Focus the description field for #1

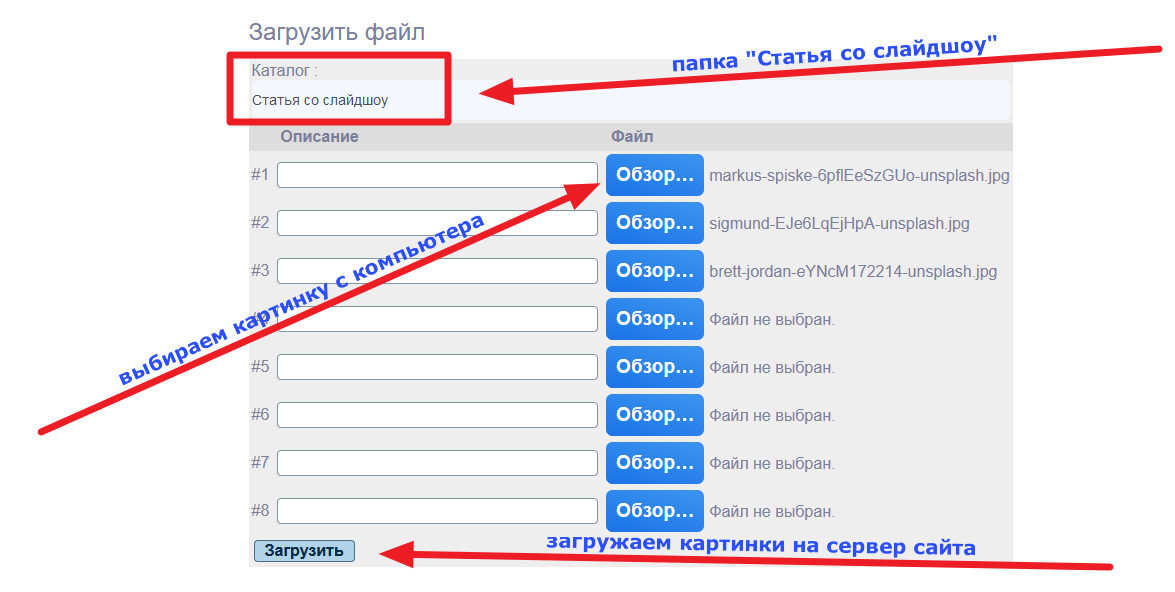437,175
